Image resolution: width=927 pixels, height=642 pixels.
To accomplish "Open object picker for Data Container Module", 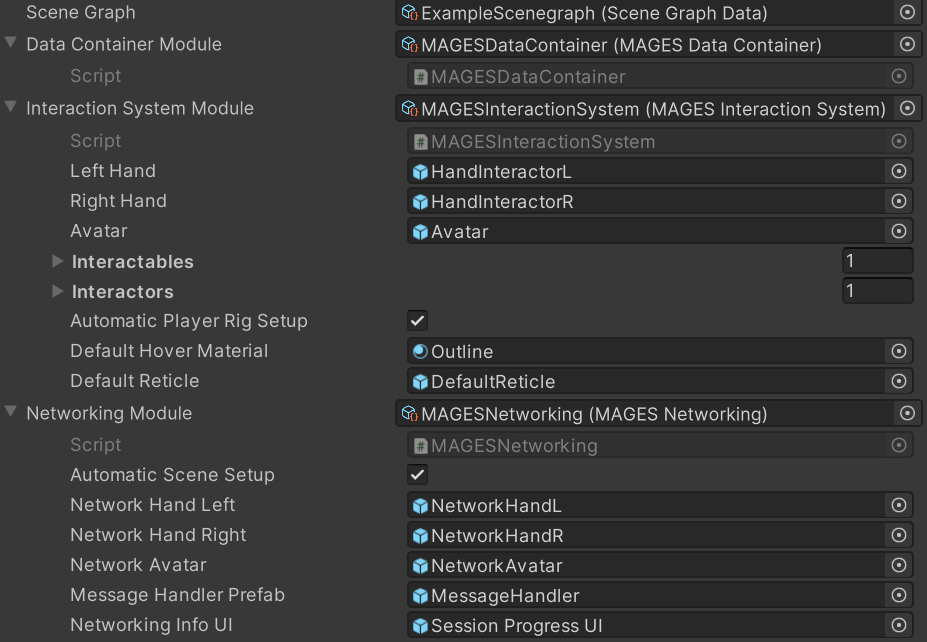I will pyautogui.click(x=907, y=44).
